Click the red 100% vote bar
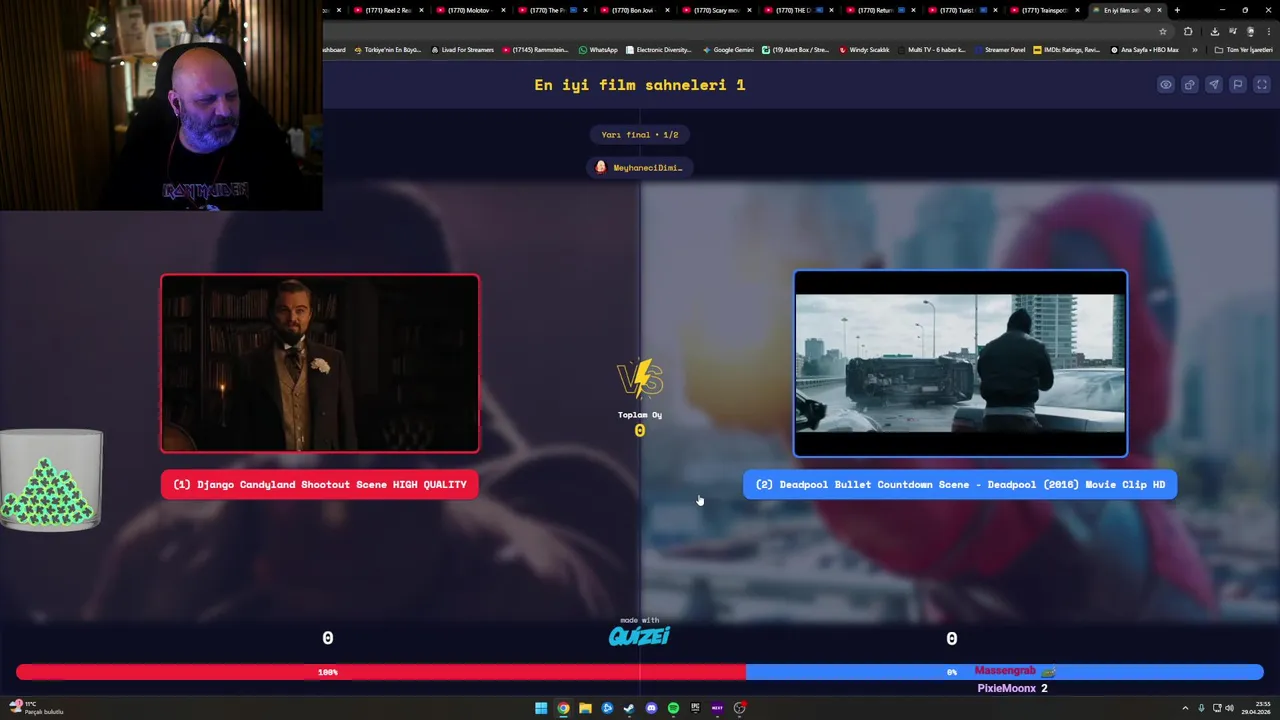The width and height of the screenshot is (1280, 720). (380, 672)
